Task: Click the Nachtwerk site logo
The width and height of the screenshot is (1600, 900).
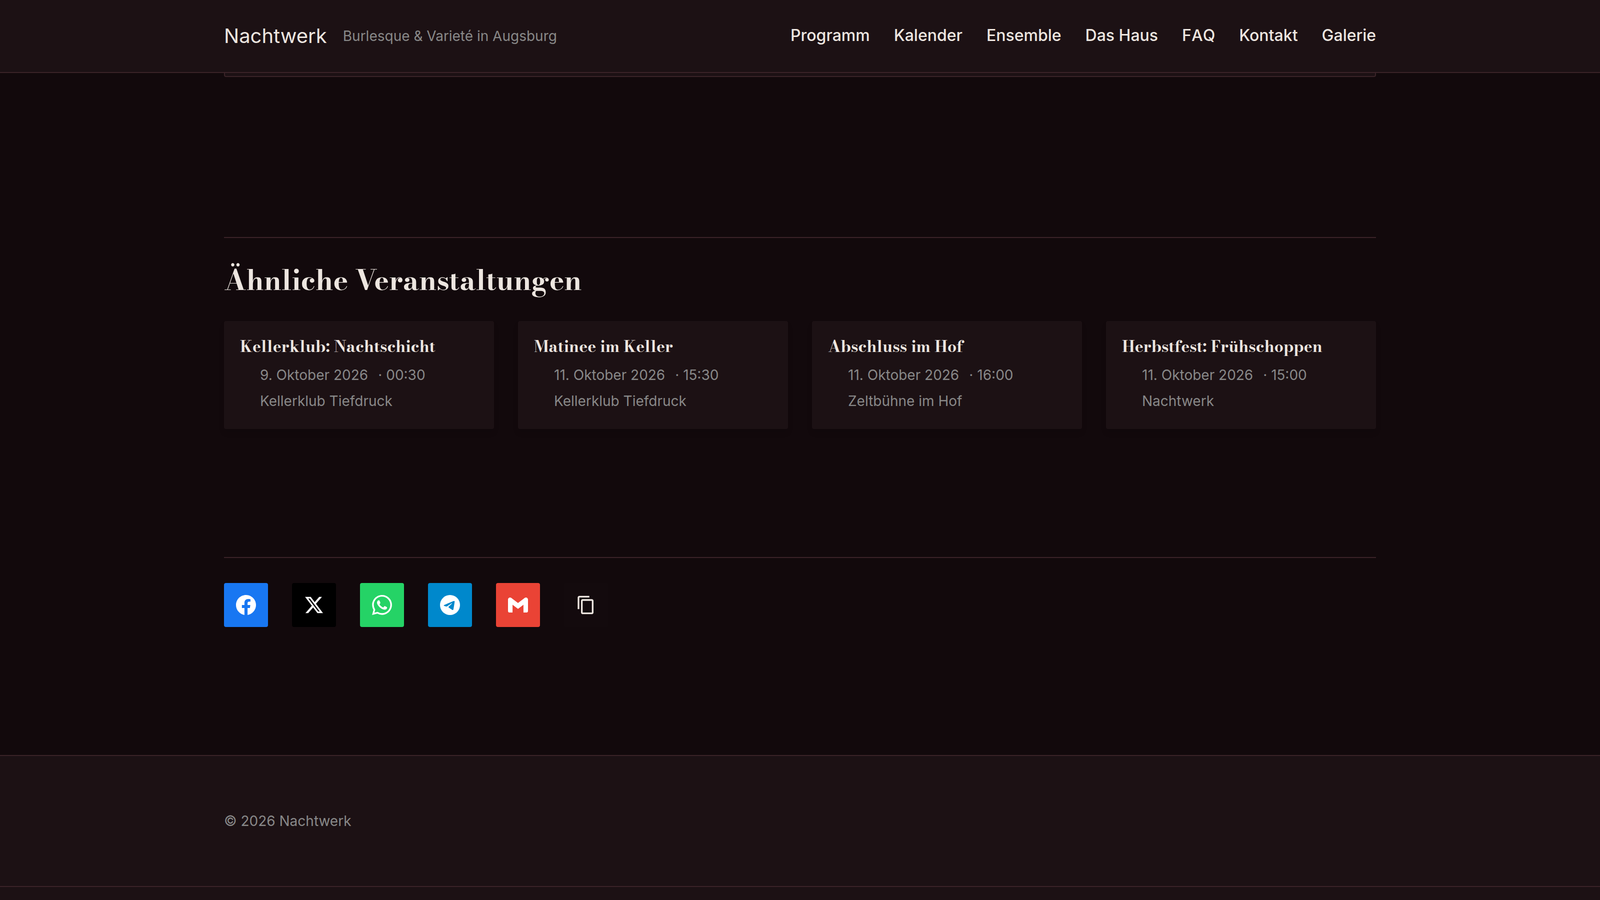Action: tap(275, 36)
